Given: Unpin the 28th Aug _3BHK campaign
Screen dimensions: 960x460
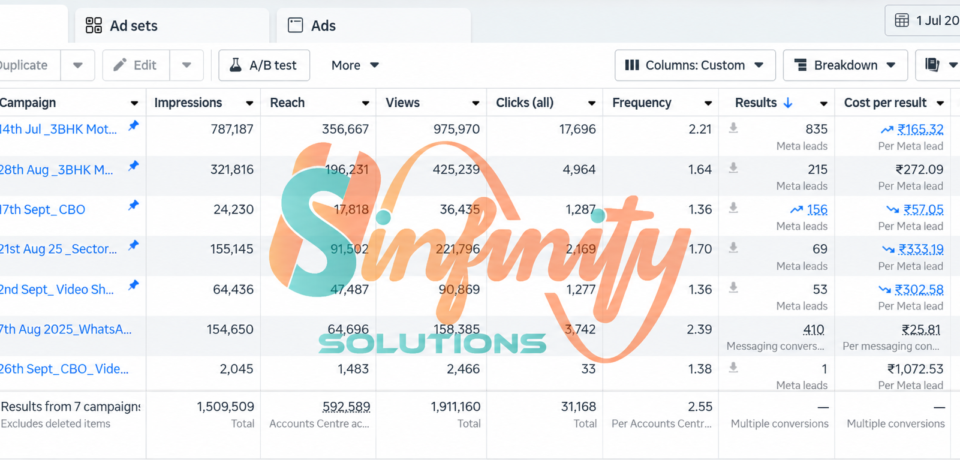Looking at the screenshot, I should tap(133, 166).
